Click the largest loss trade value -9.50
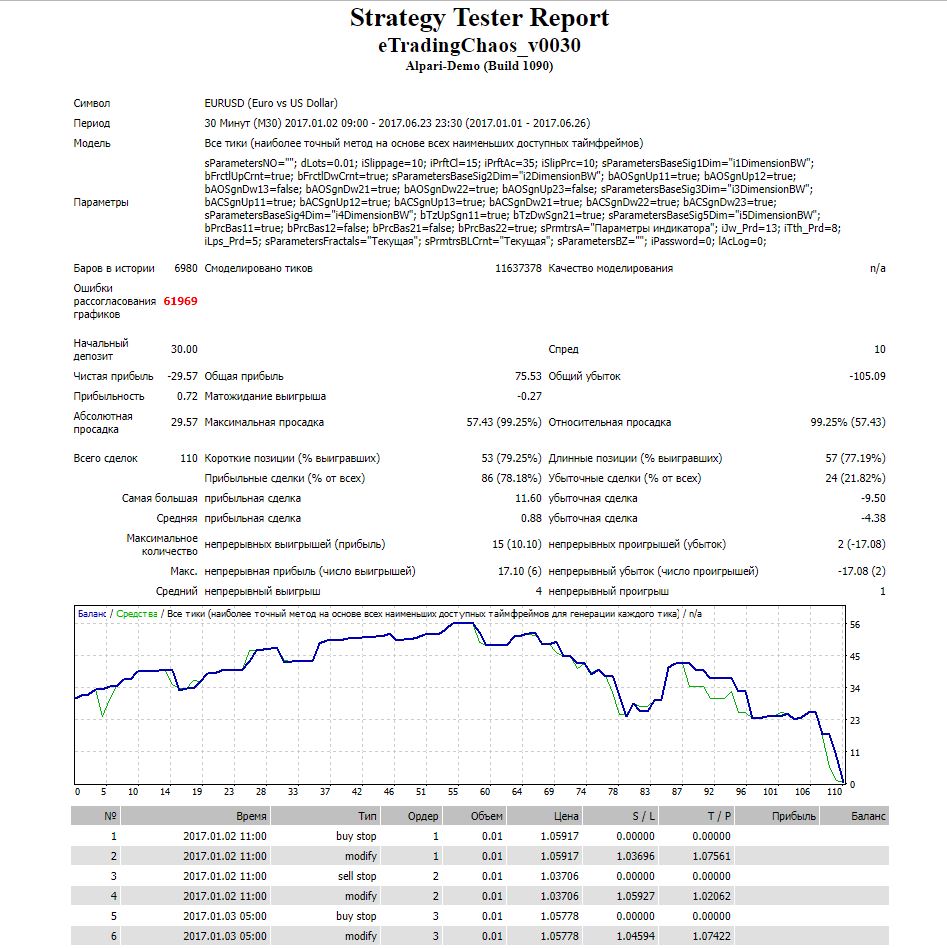The width and height of the screenshot is (947, 948). click(x=873, y=498)
